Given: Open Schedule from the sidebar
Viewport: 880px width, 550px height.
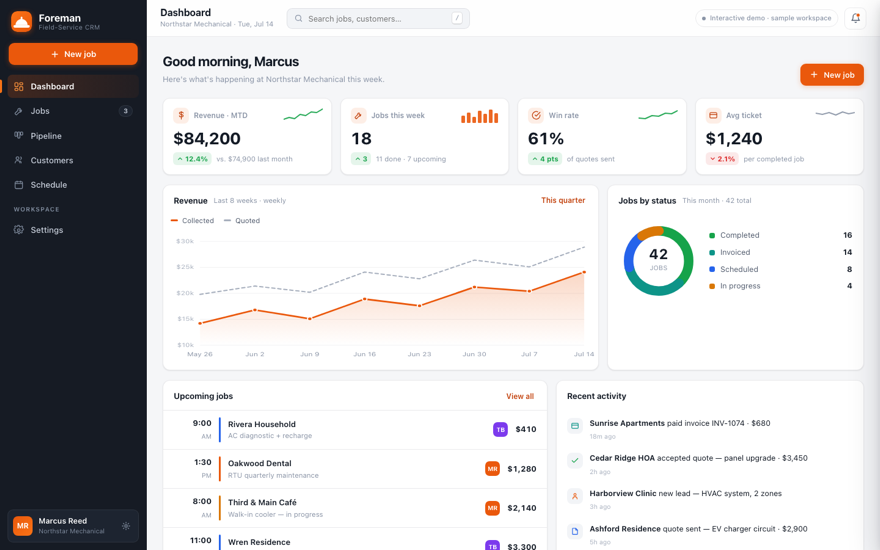Looking at the screenshot, I should 73,185.
